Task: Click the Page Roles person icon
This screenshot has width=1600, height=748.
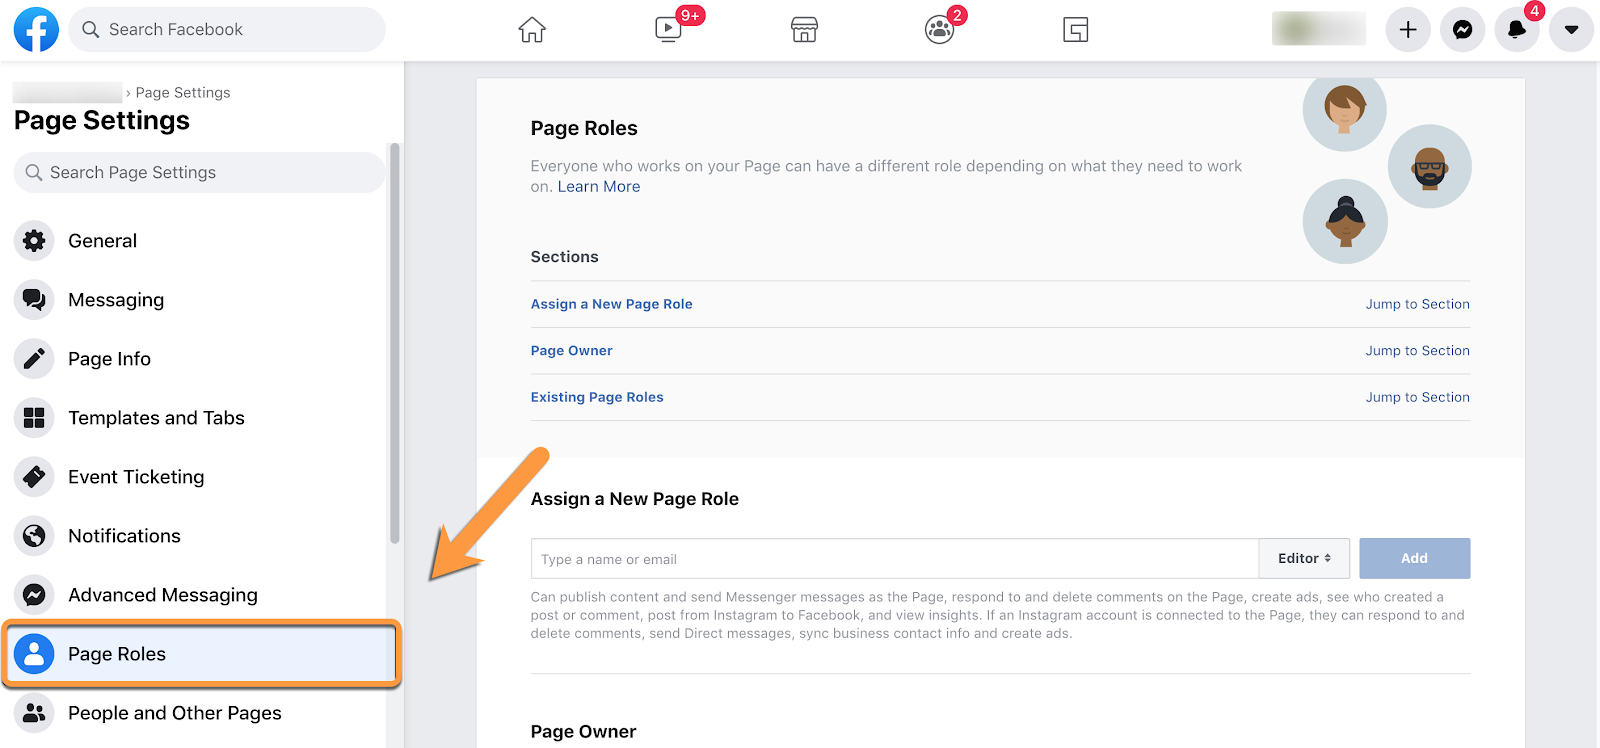Action: pyautogui.click(x=34, y=654)
